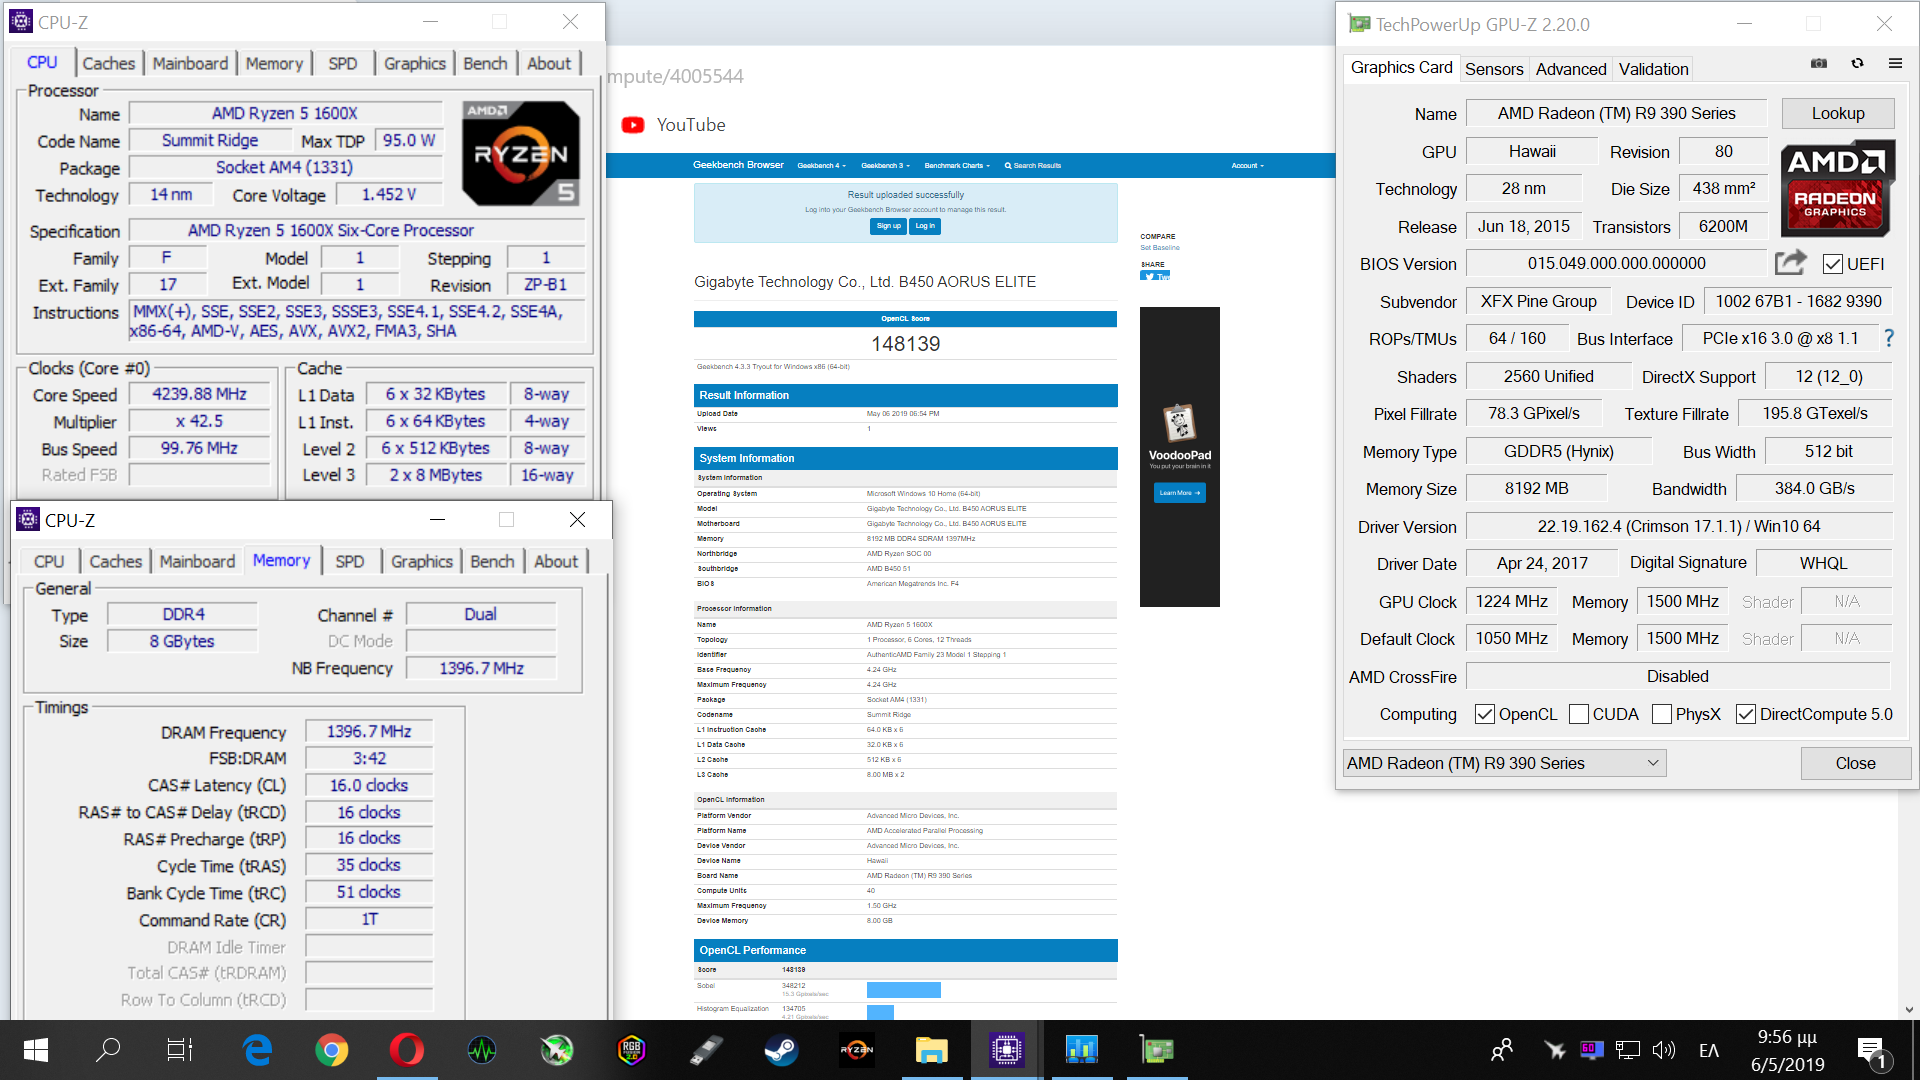Viewport: 1920px width, 1080px height.
Task: Click the GPU-Z refresh icon
Action: point(1857,63)
